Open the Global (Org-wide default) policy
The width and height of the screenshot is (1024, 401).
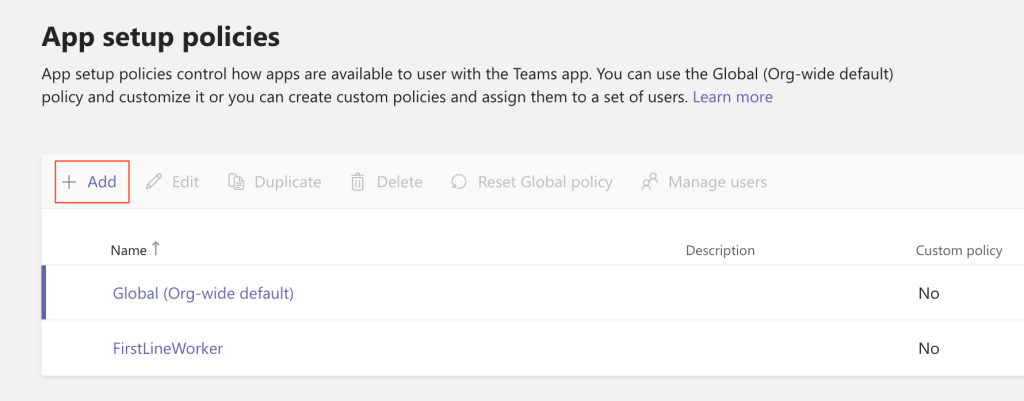203,293
